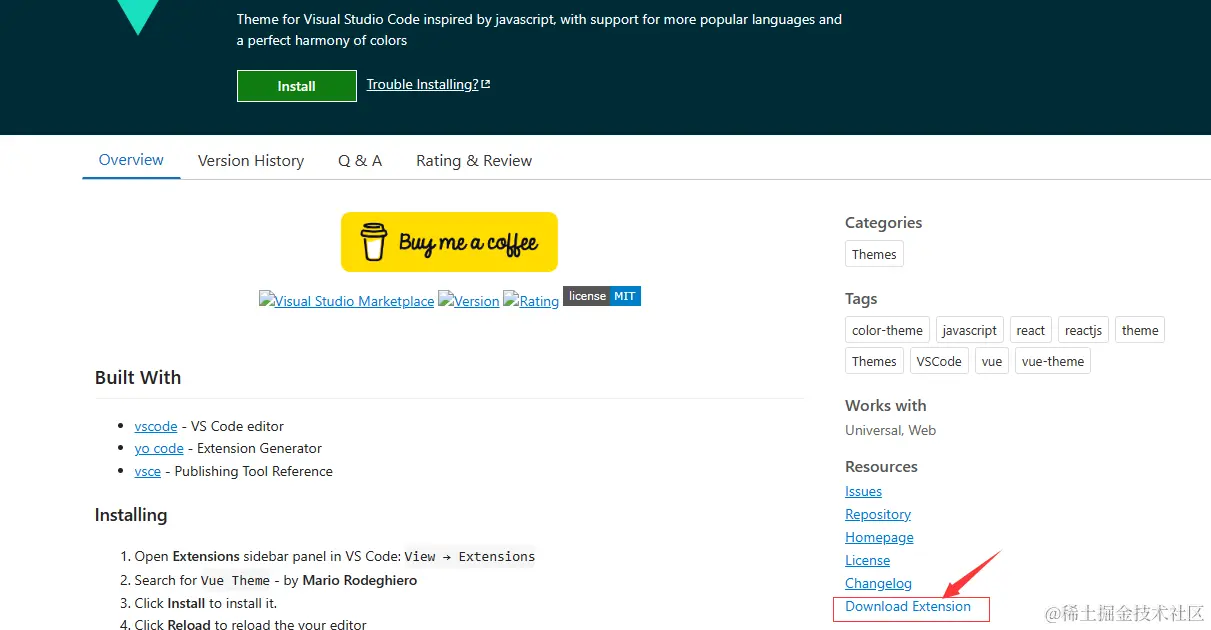Click the Rating badge link

pos(531,301)
